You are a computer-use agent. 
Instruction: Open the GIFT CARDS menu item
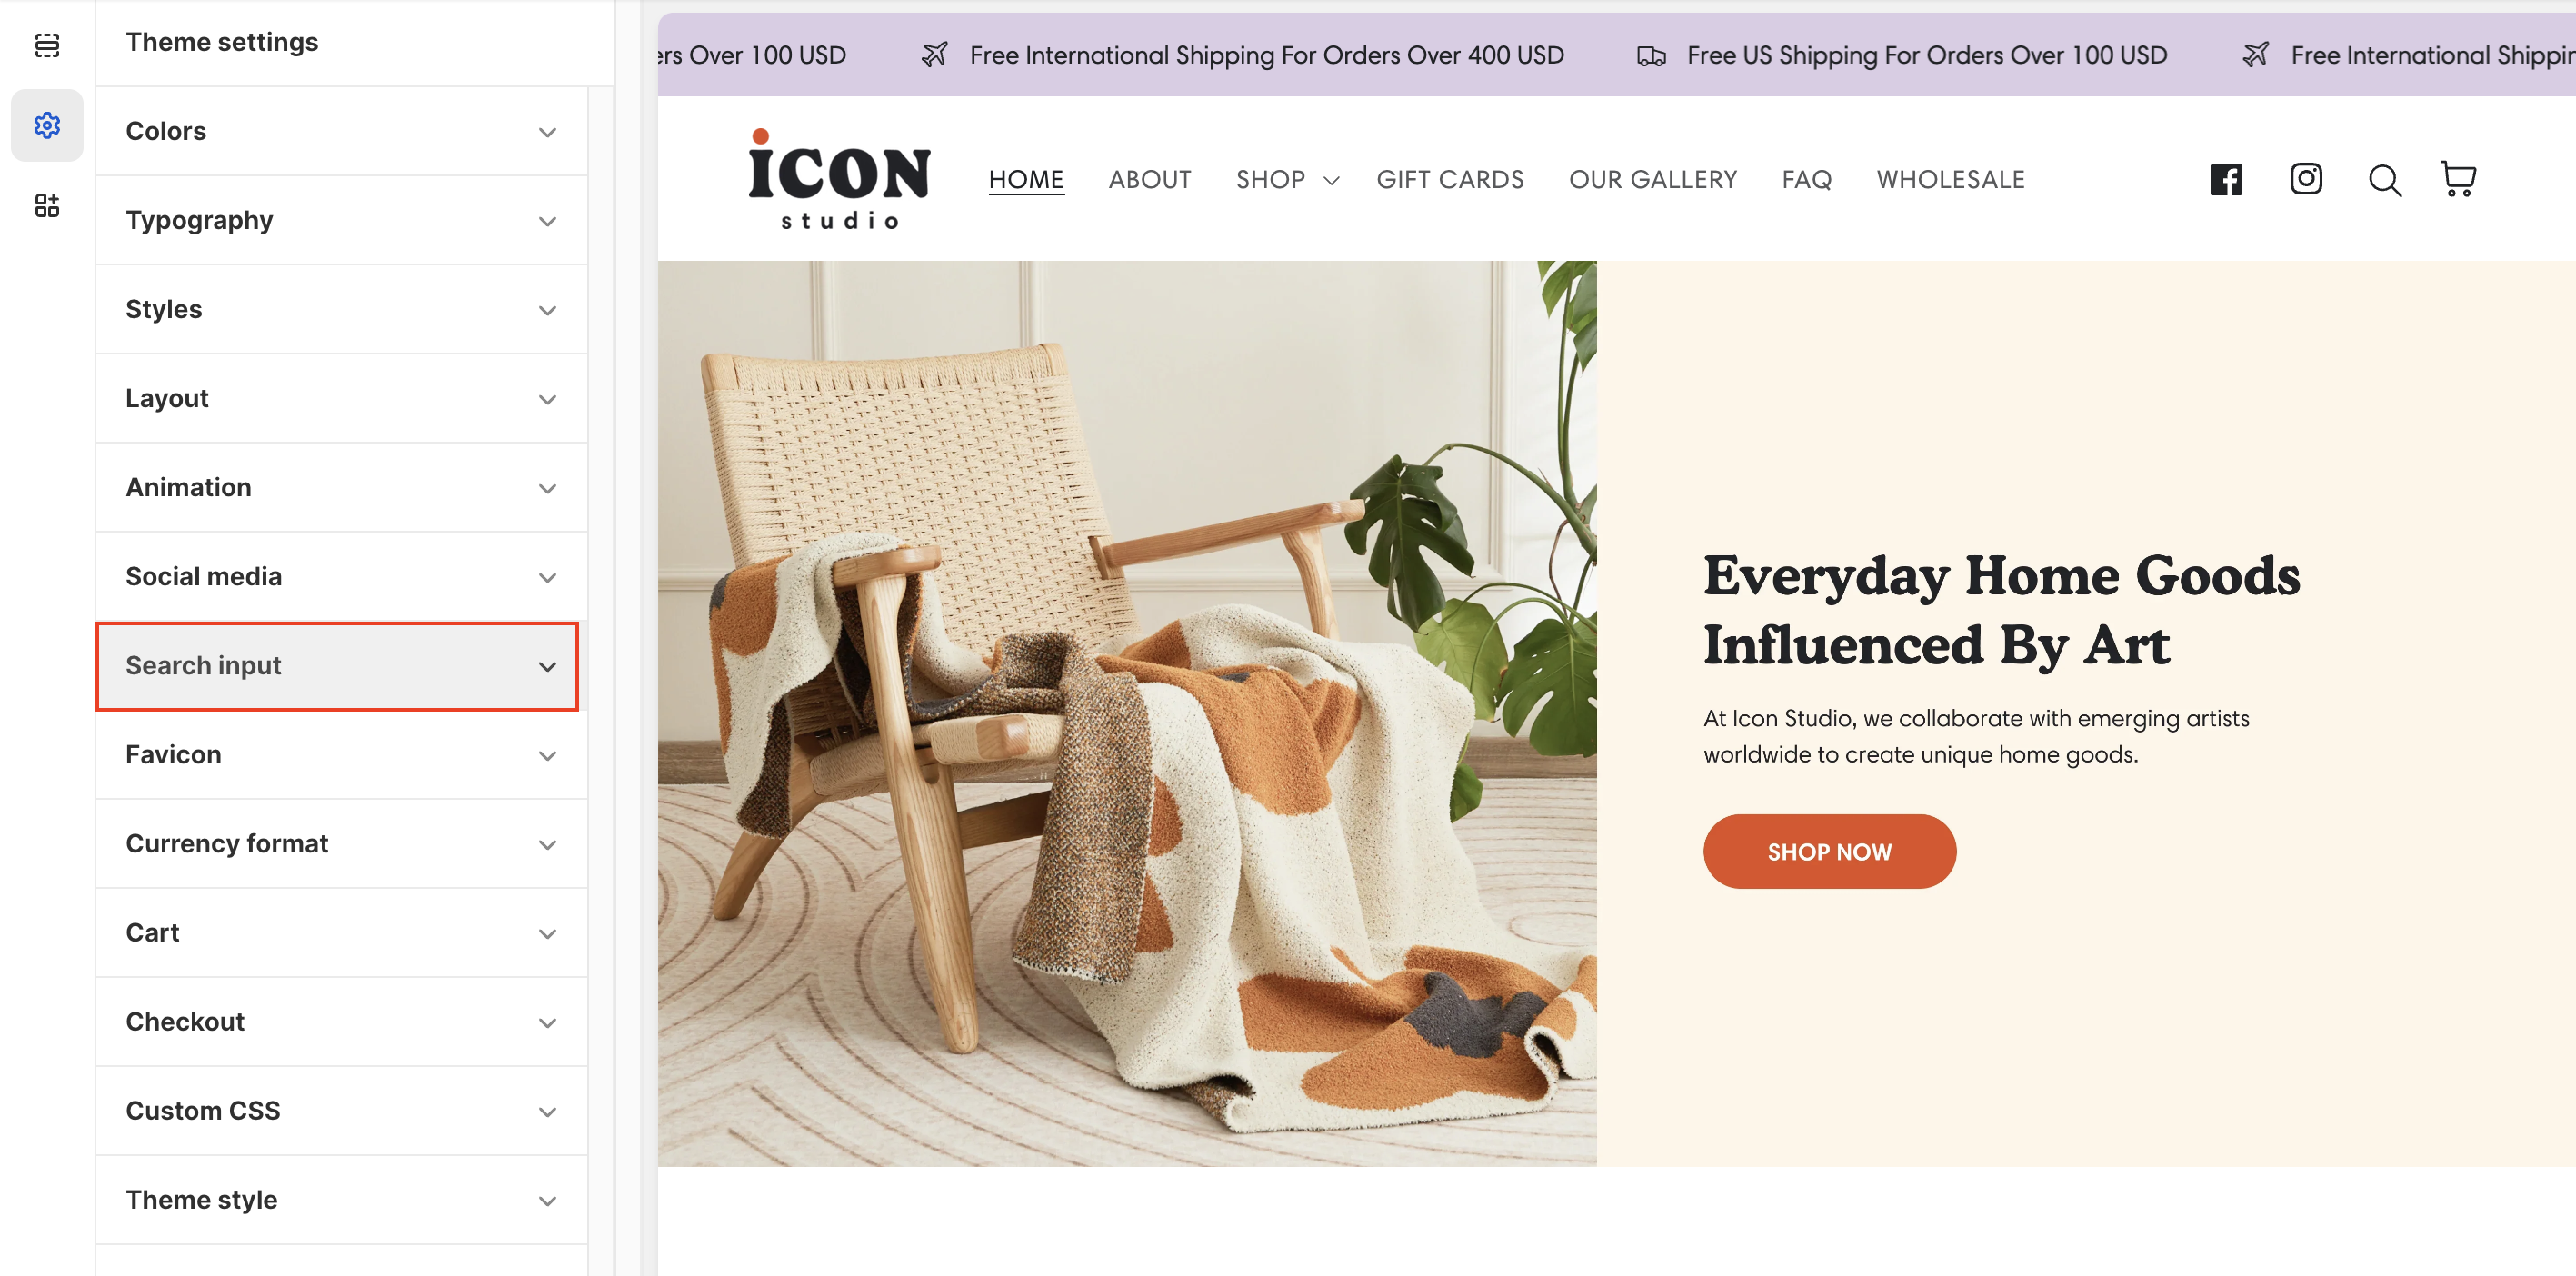pos(1450,180)
